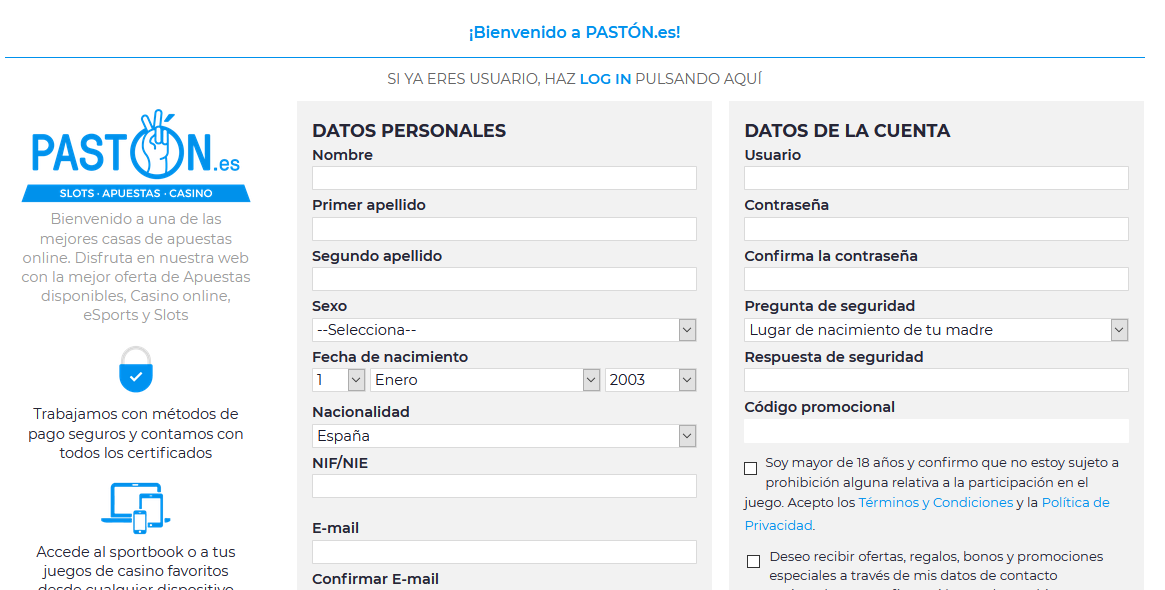
Task: Open the birth month dropdown showing Enero
Action: pos(485,380)
